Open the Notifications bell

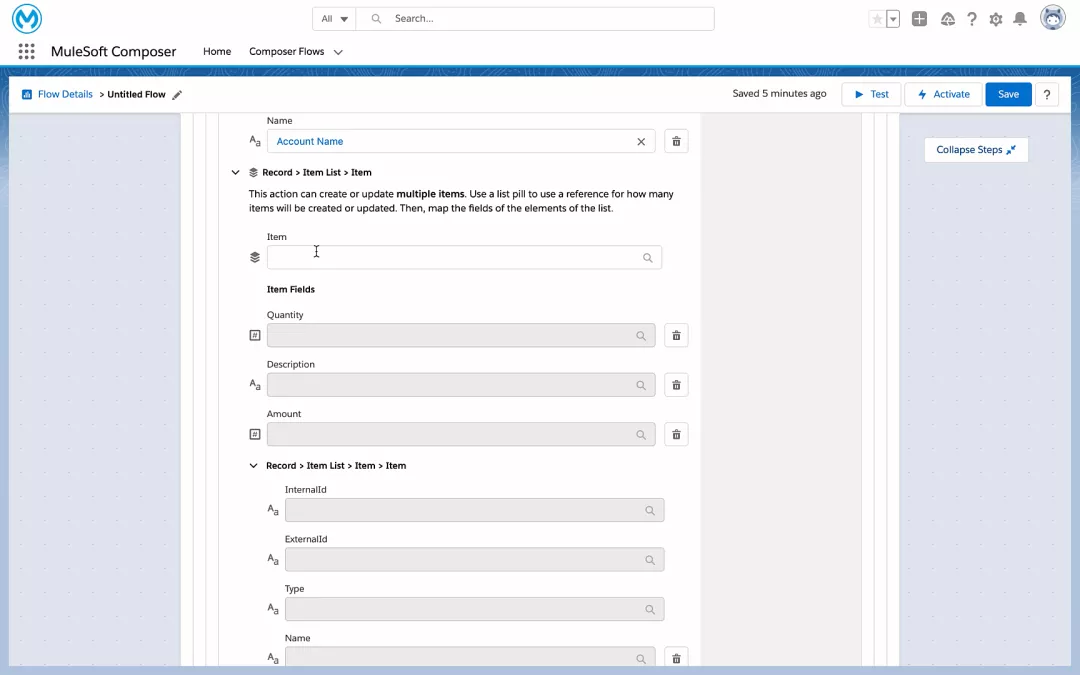(1020, 19)
